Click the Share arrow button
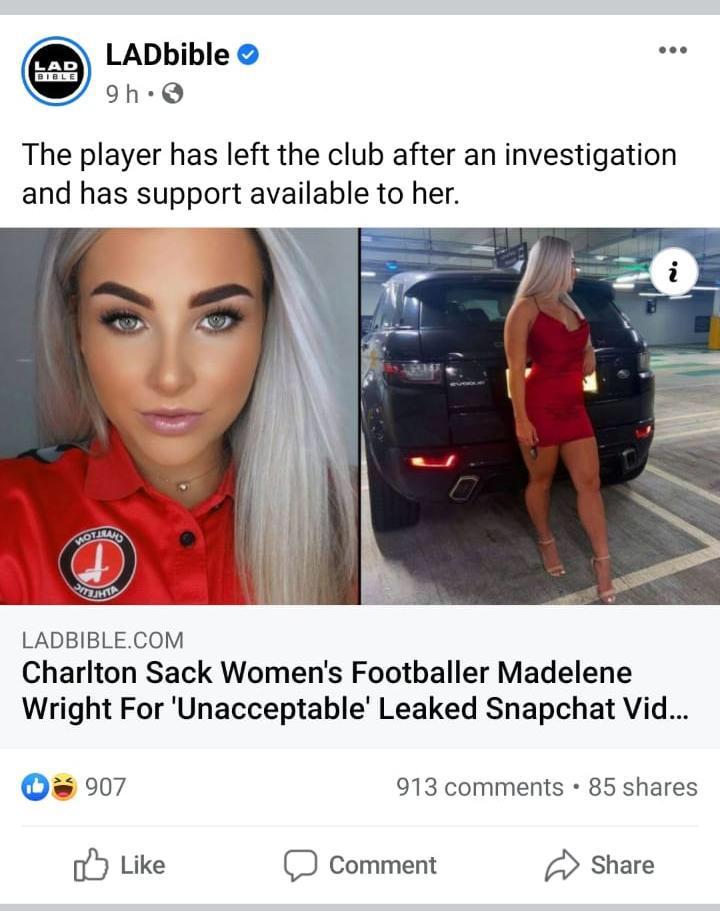The width and height of the screenshot is (720, 911). point(599,866)
